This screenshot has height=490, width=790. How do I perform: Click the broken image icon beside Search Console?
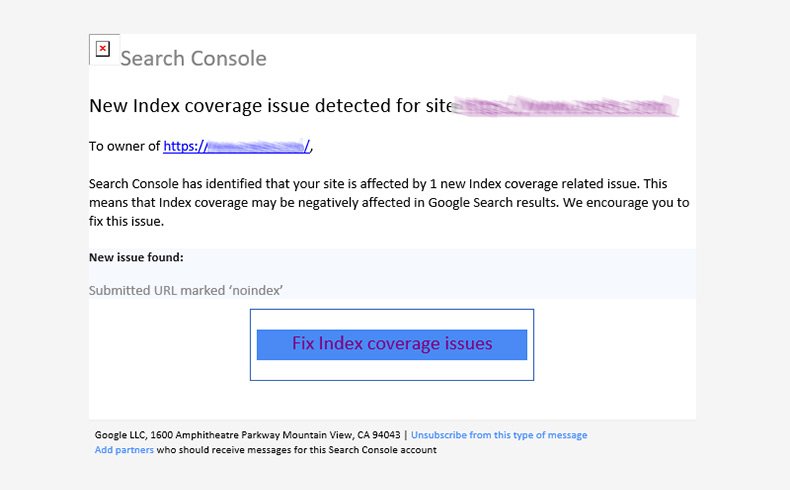coord(103,49)
